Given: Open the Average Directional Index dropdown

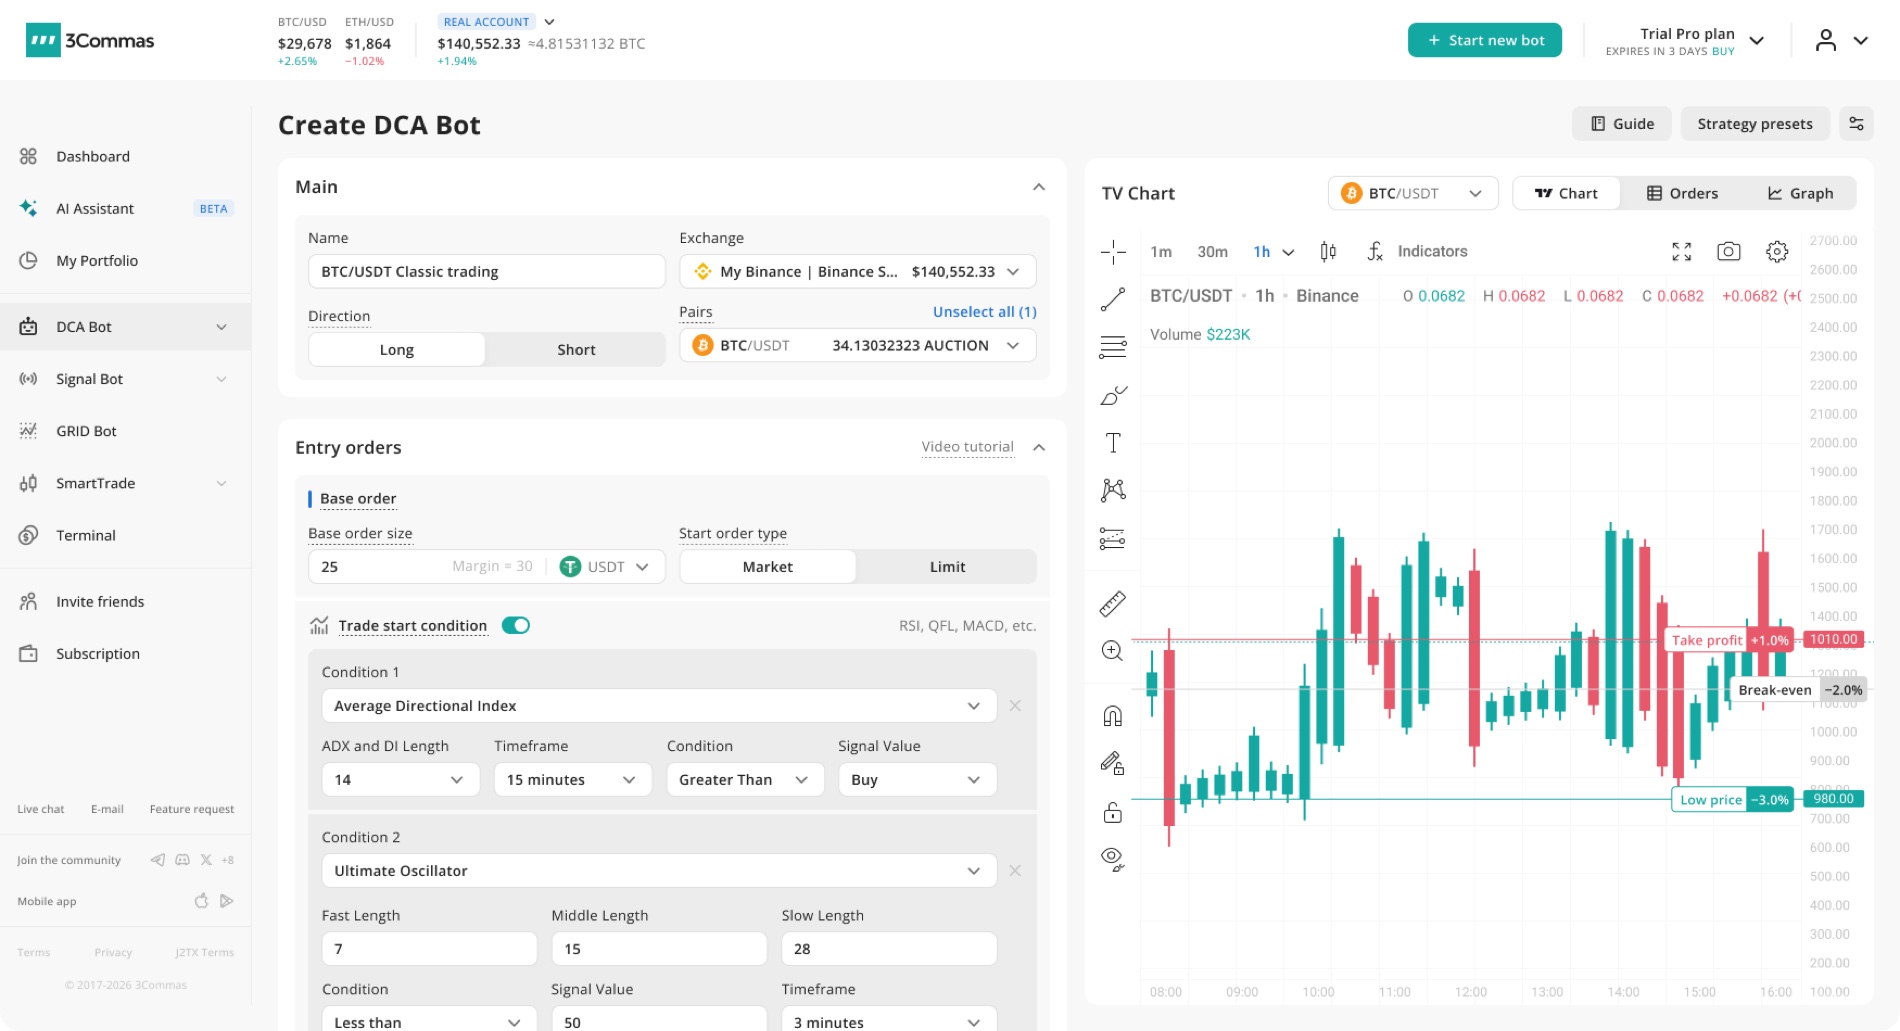Looking at the screenshot, I should coord(659,706).
